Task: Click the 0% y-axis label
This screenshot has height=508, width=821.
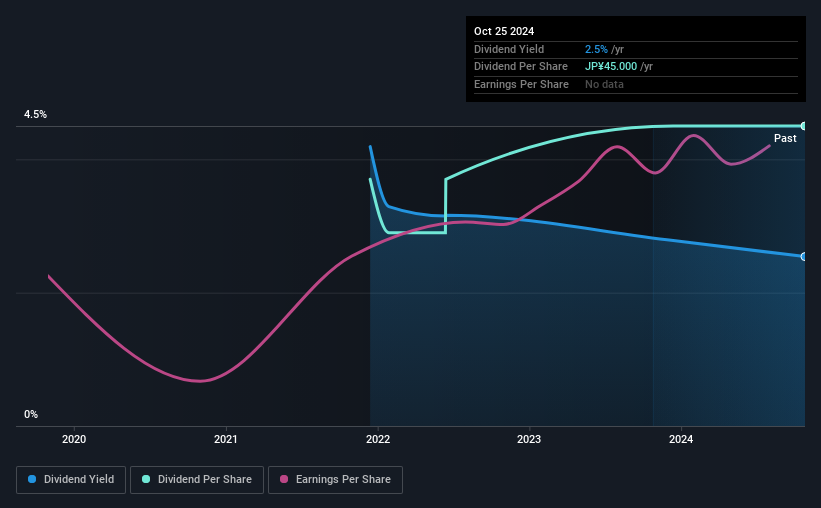Action: [x=31, y=414]
